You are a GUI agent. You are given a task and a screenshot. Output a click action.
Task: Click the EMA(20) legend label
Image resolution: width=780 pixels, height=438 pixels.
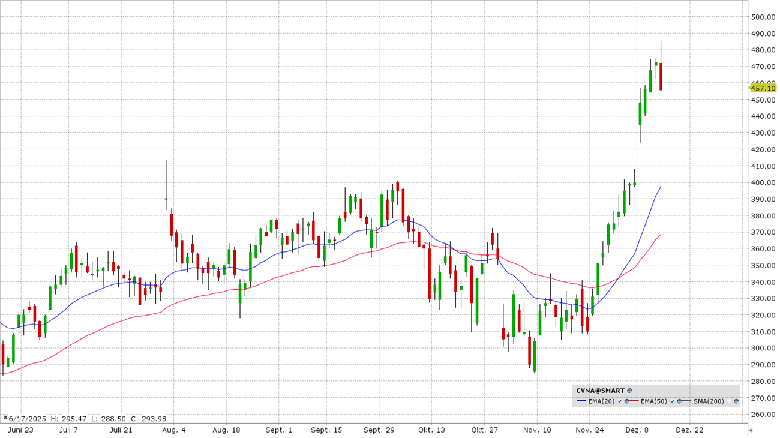click(601, 401)
